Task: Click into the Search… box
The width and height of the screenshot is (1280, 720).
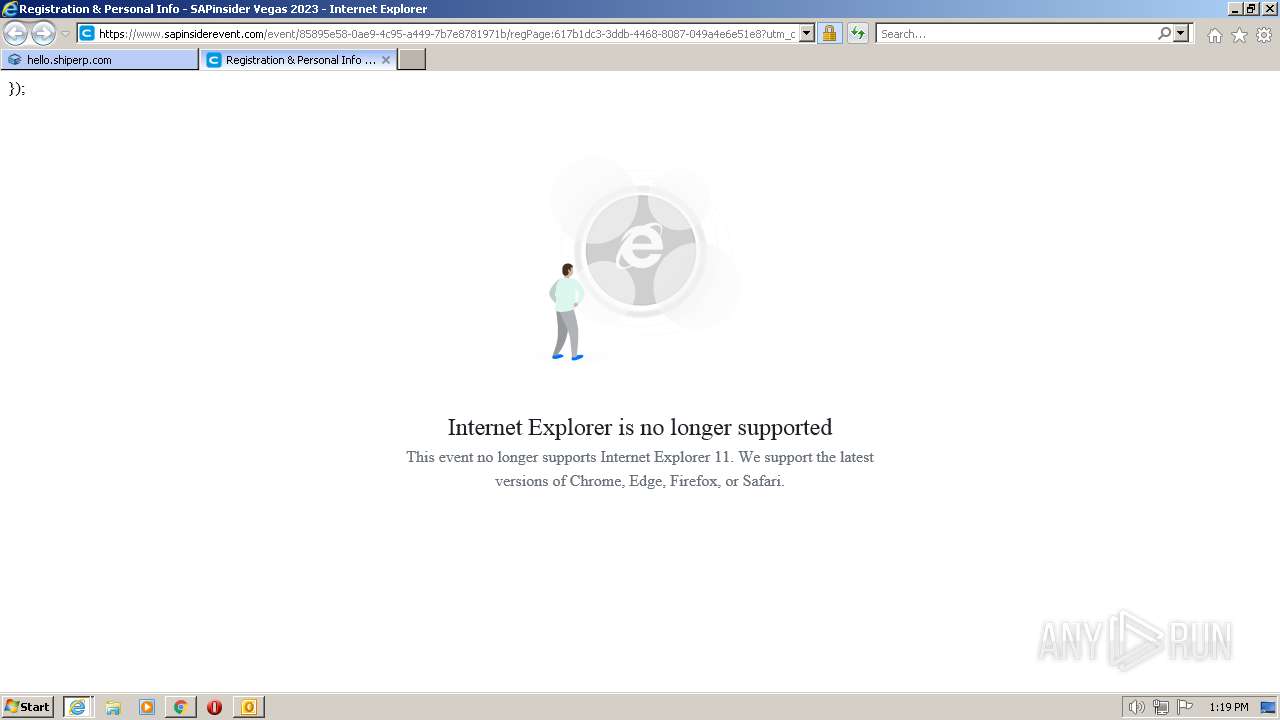Action: coord(1016,34)
